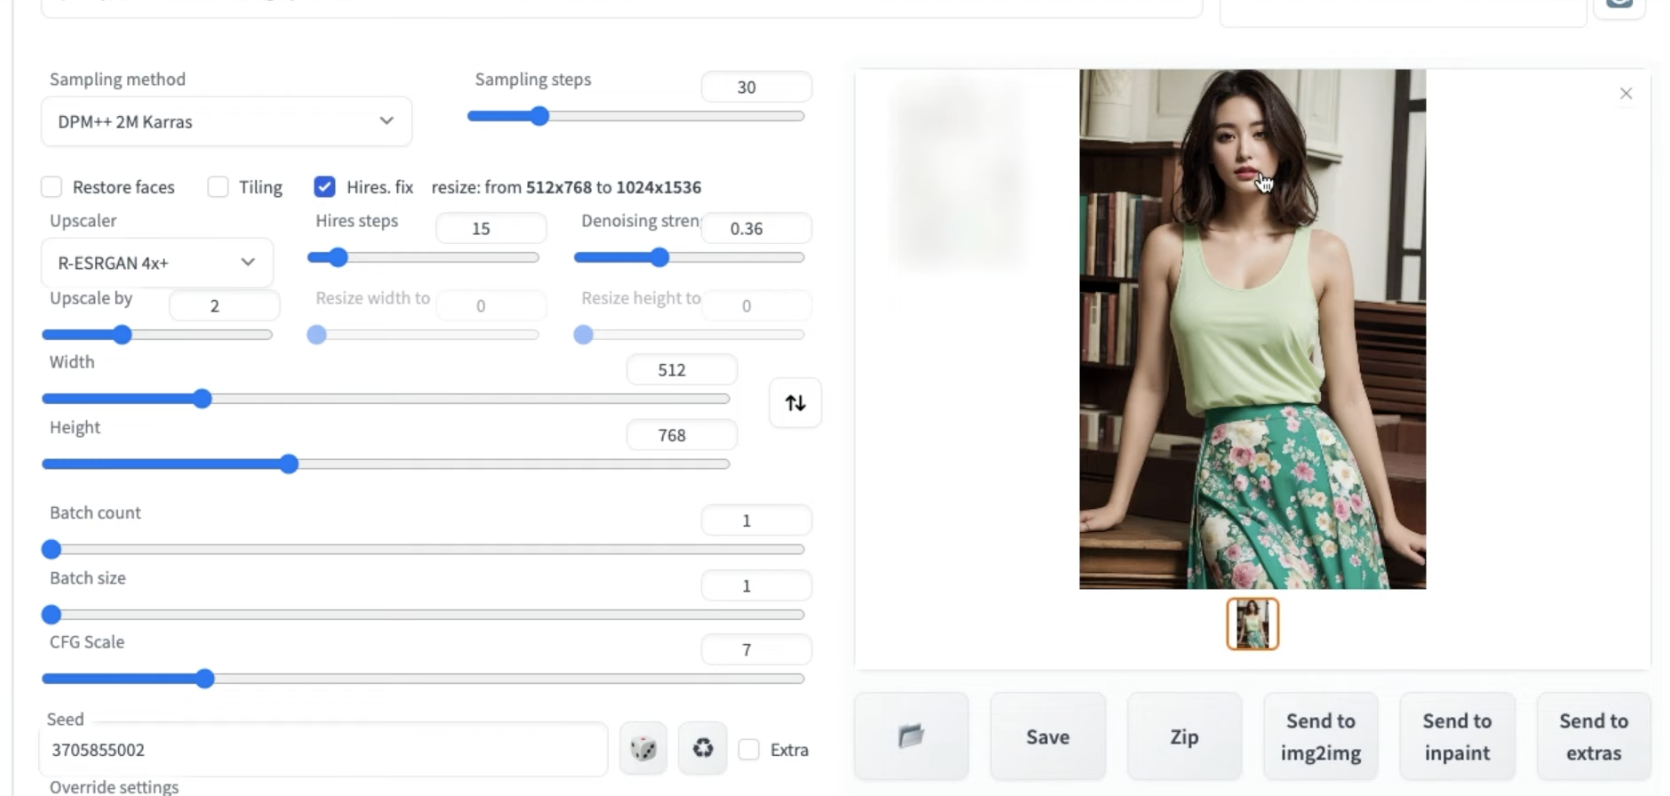Adjust the Height slider
Viewport: 1670px width, 796px height.
click(x=386, y=464)
